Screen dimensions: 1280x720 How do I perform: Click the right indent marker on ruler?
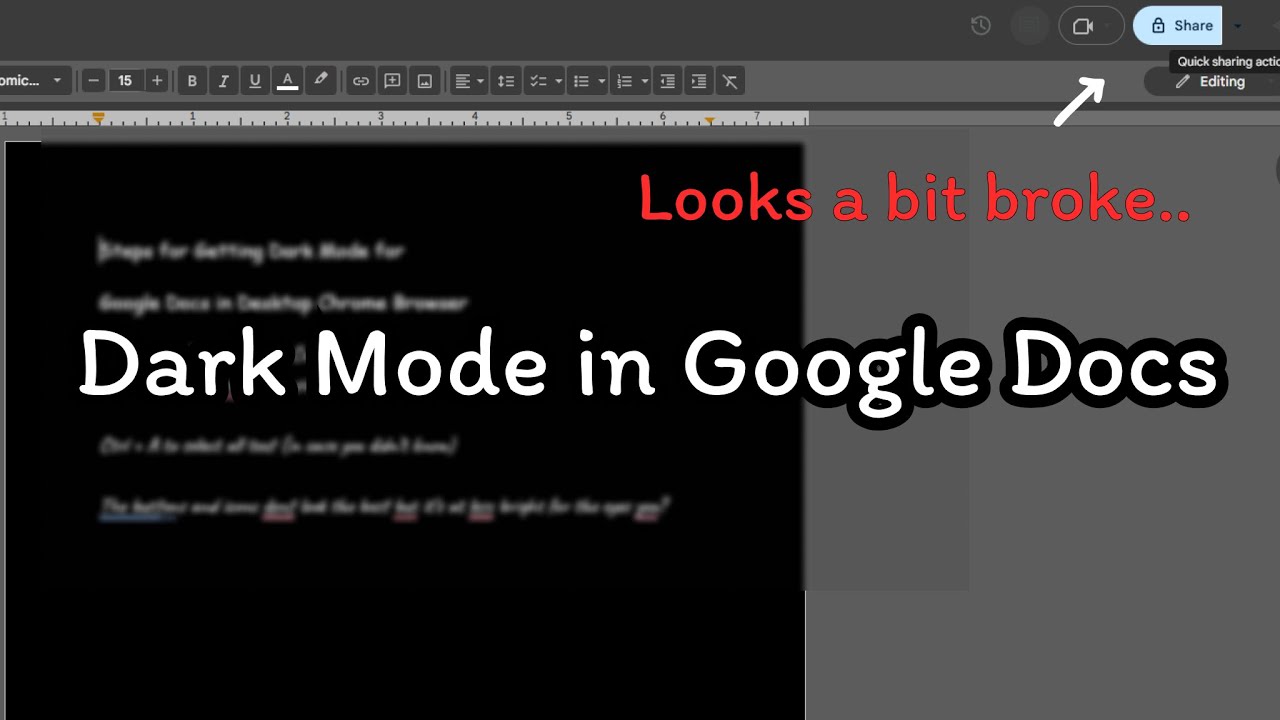click(710, 120)
